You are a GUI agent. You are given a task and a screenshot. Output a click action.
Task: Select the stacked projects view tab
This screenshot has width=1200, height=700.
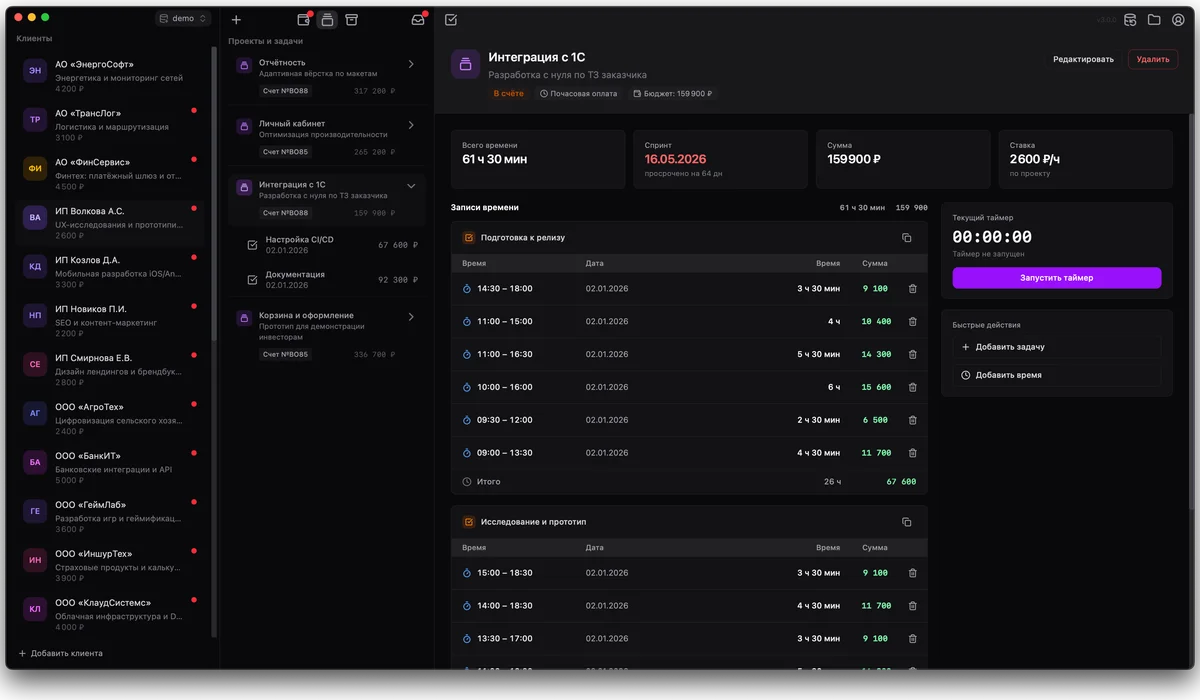click(x=327, y=19)
